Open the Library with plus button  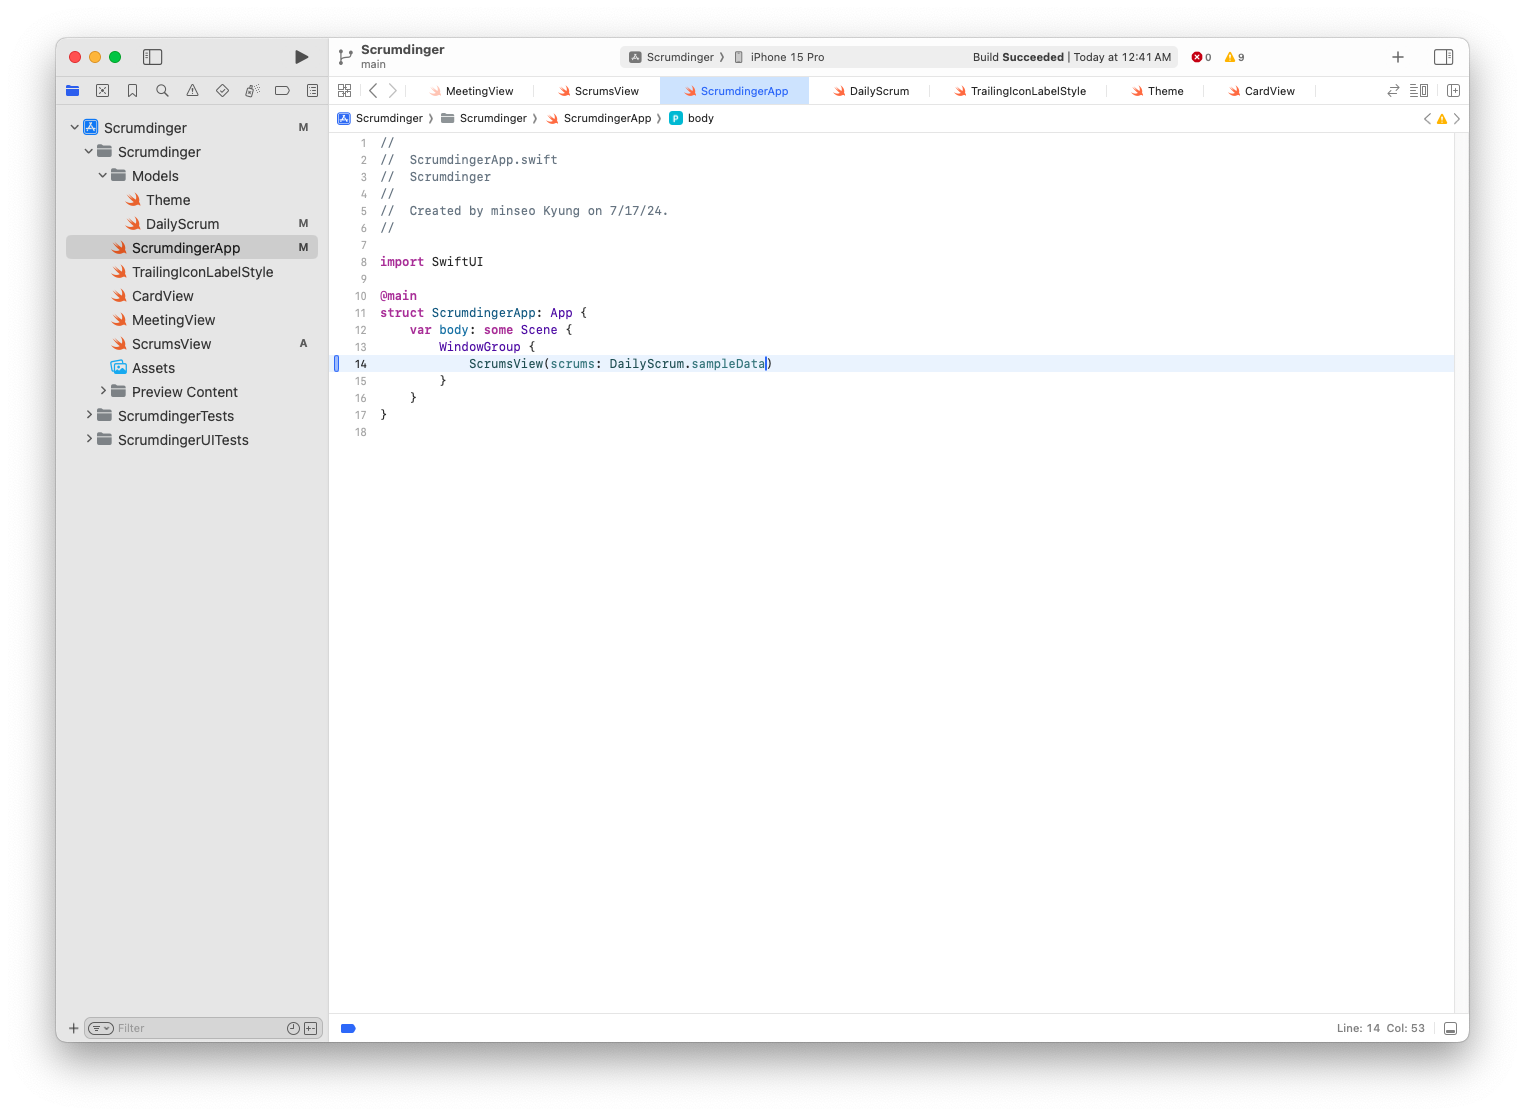1398,57
